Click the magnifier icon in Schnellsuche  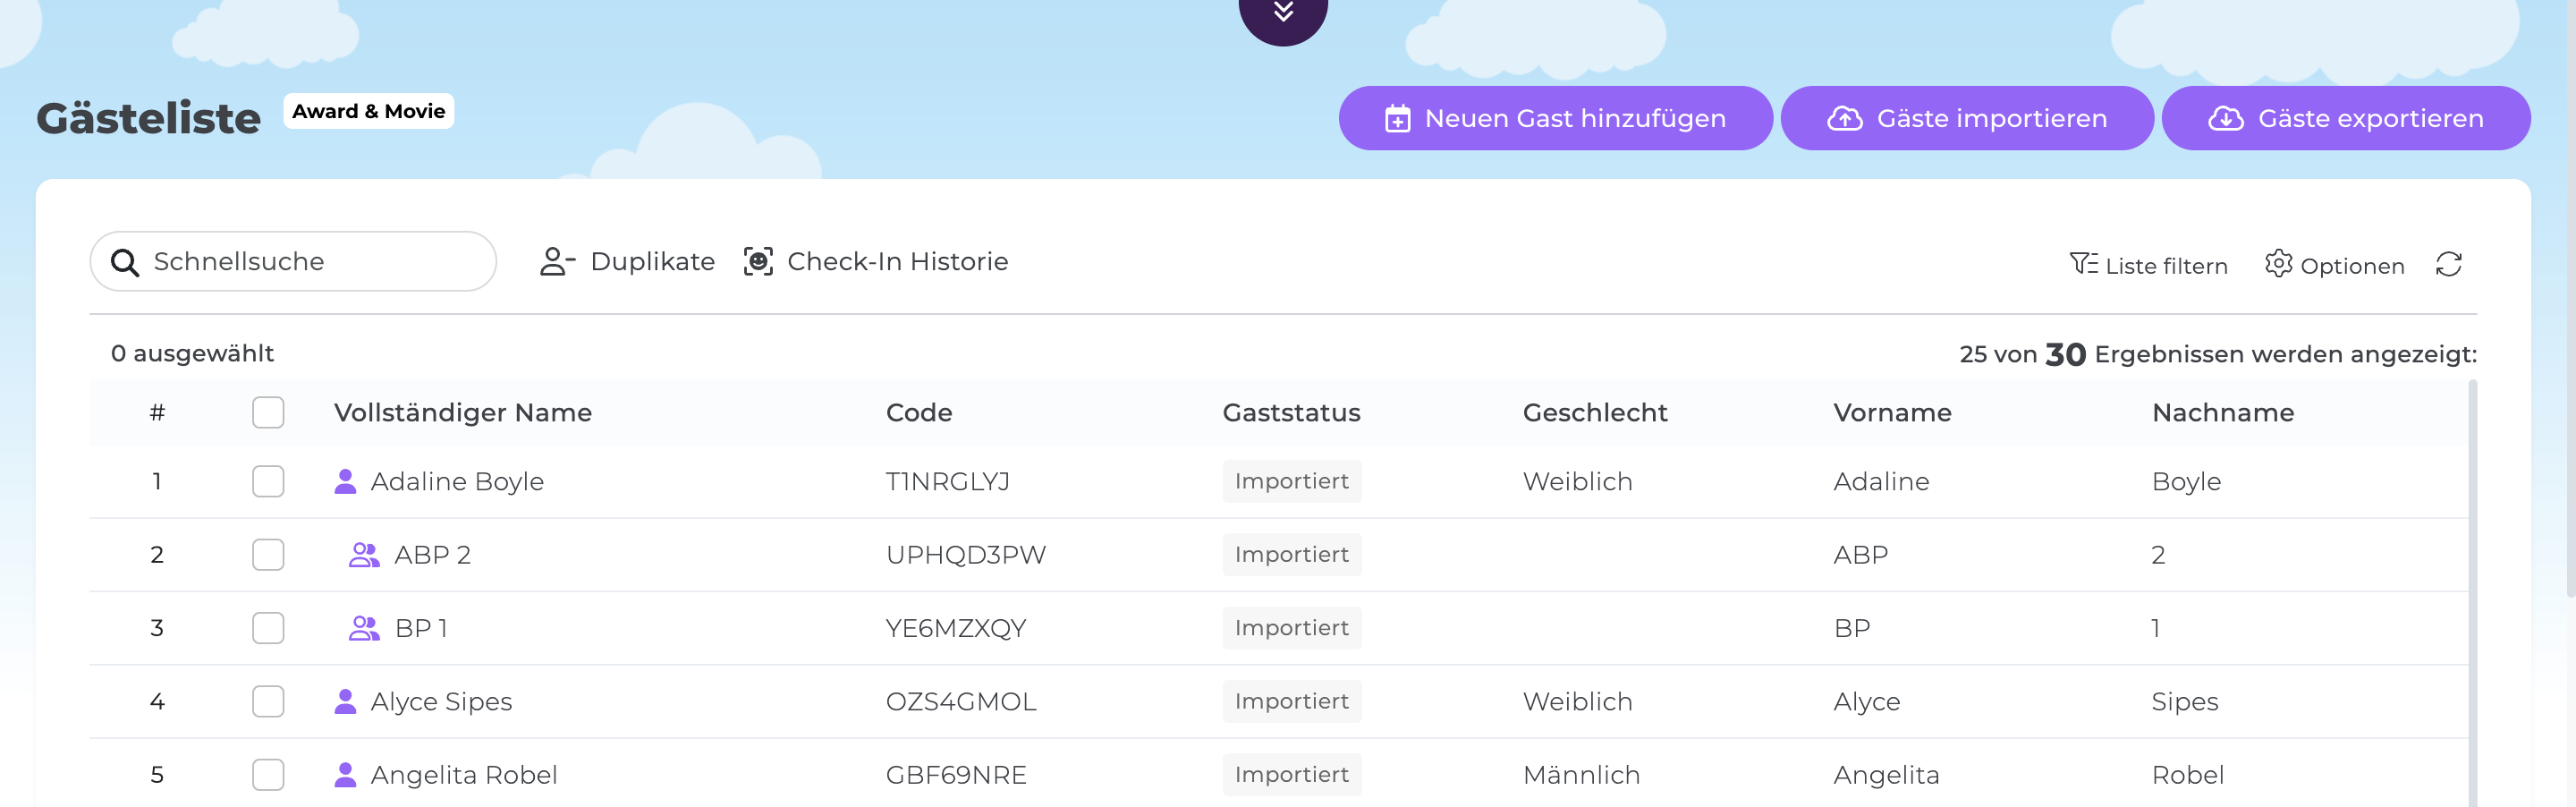click(x=125, y=261)
